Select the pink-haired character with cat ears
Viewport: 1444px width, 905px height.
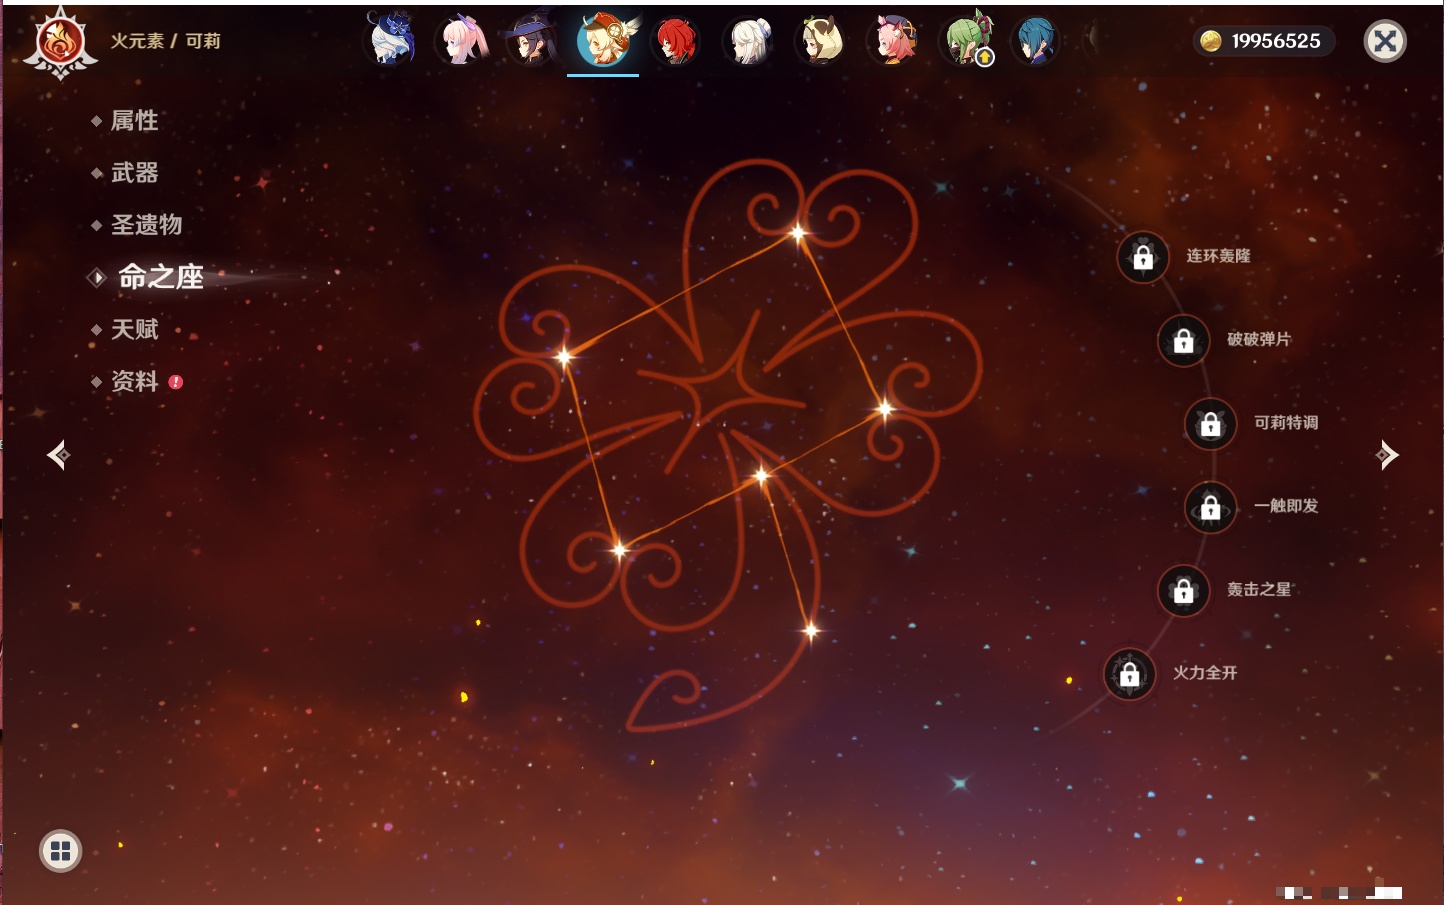[893, 40]
